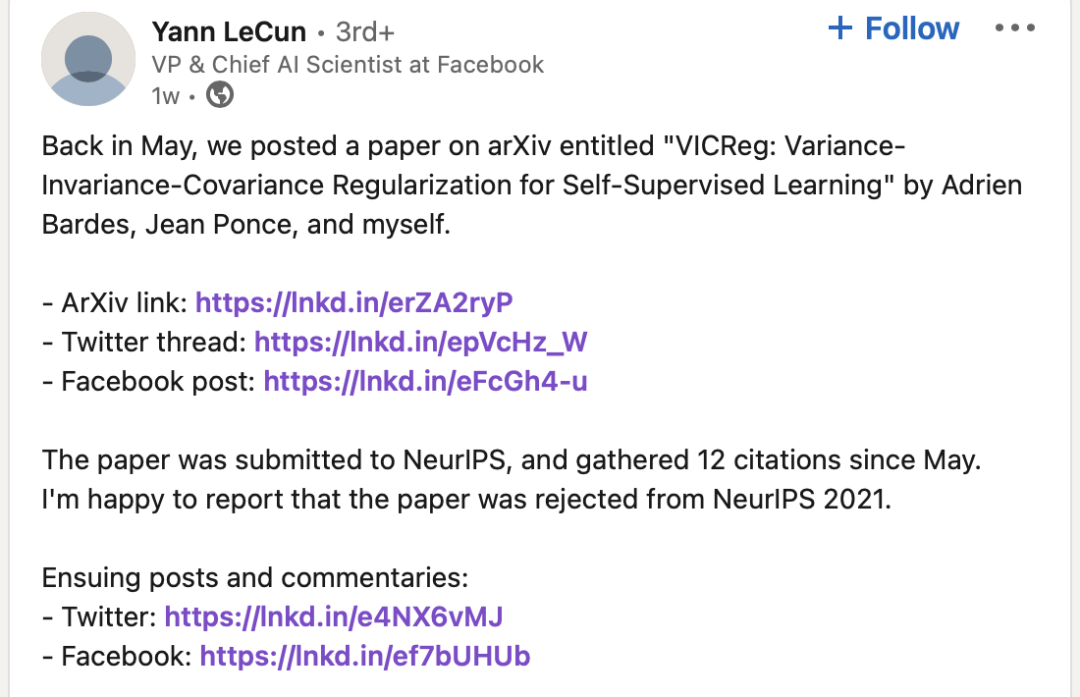Open the ensuing Facebook link lnkd.in/ef7bUHUb
Image resolution: width=1080 pixels, height=697 pixels.
pos(364,656)
